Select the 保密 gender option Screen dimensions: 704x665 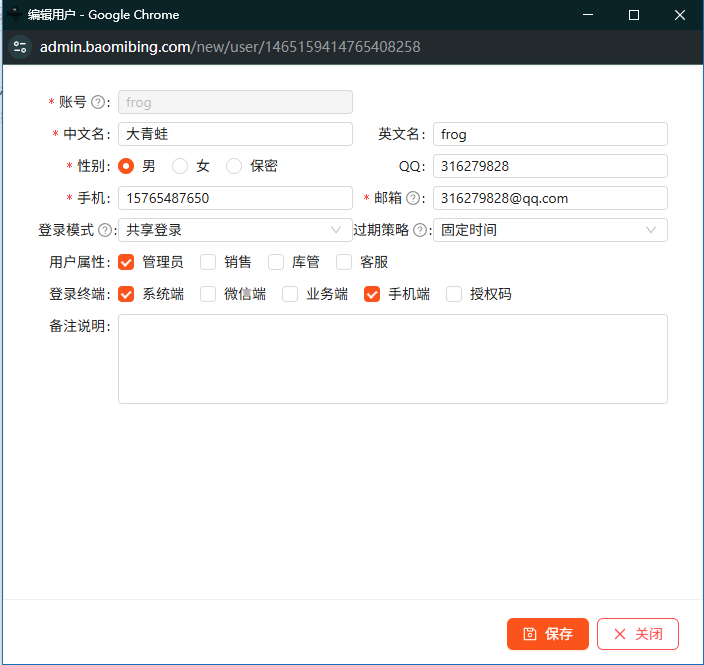pos(234,166)
